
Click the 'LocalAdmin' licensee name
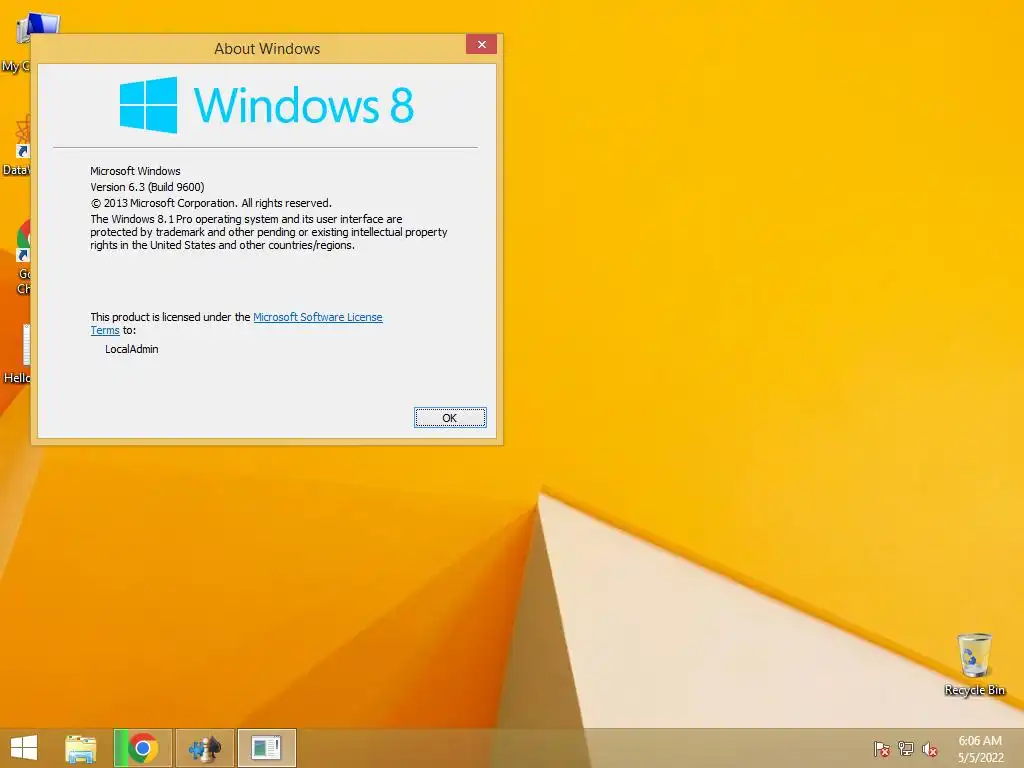(x=131, y=349)
